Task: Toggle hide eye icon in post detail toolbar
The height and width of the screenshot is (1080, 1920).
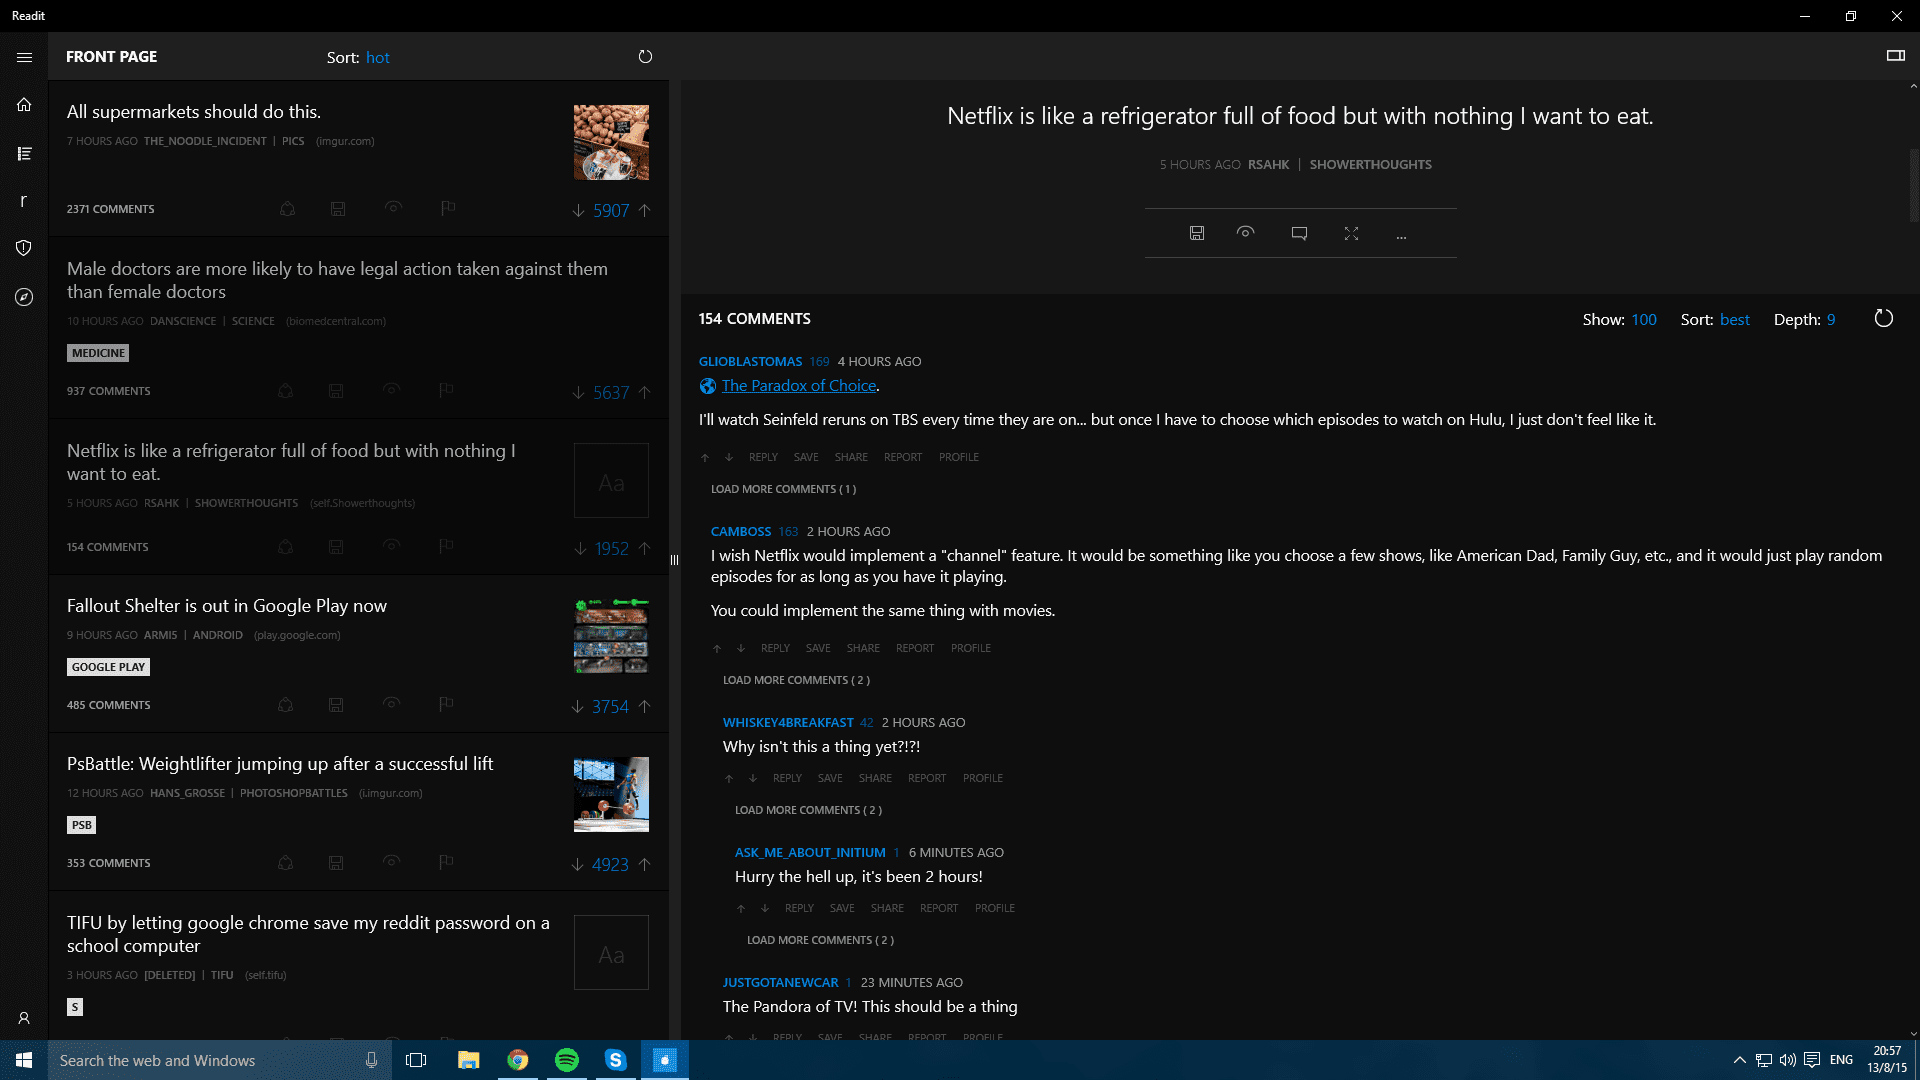Action: pyautogui.click(x=1245, y=232)
